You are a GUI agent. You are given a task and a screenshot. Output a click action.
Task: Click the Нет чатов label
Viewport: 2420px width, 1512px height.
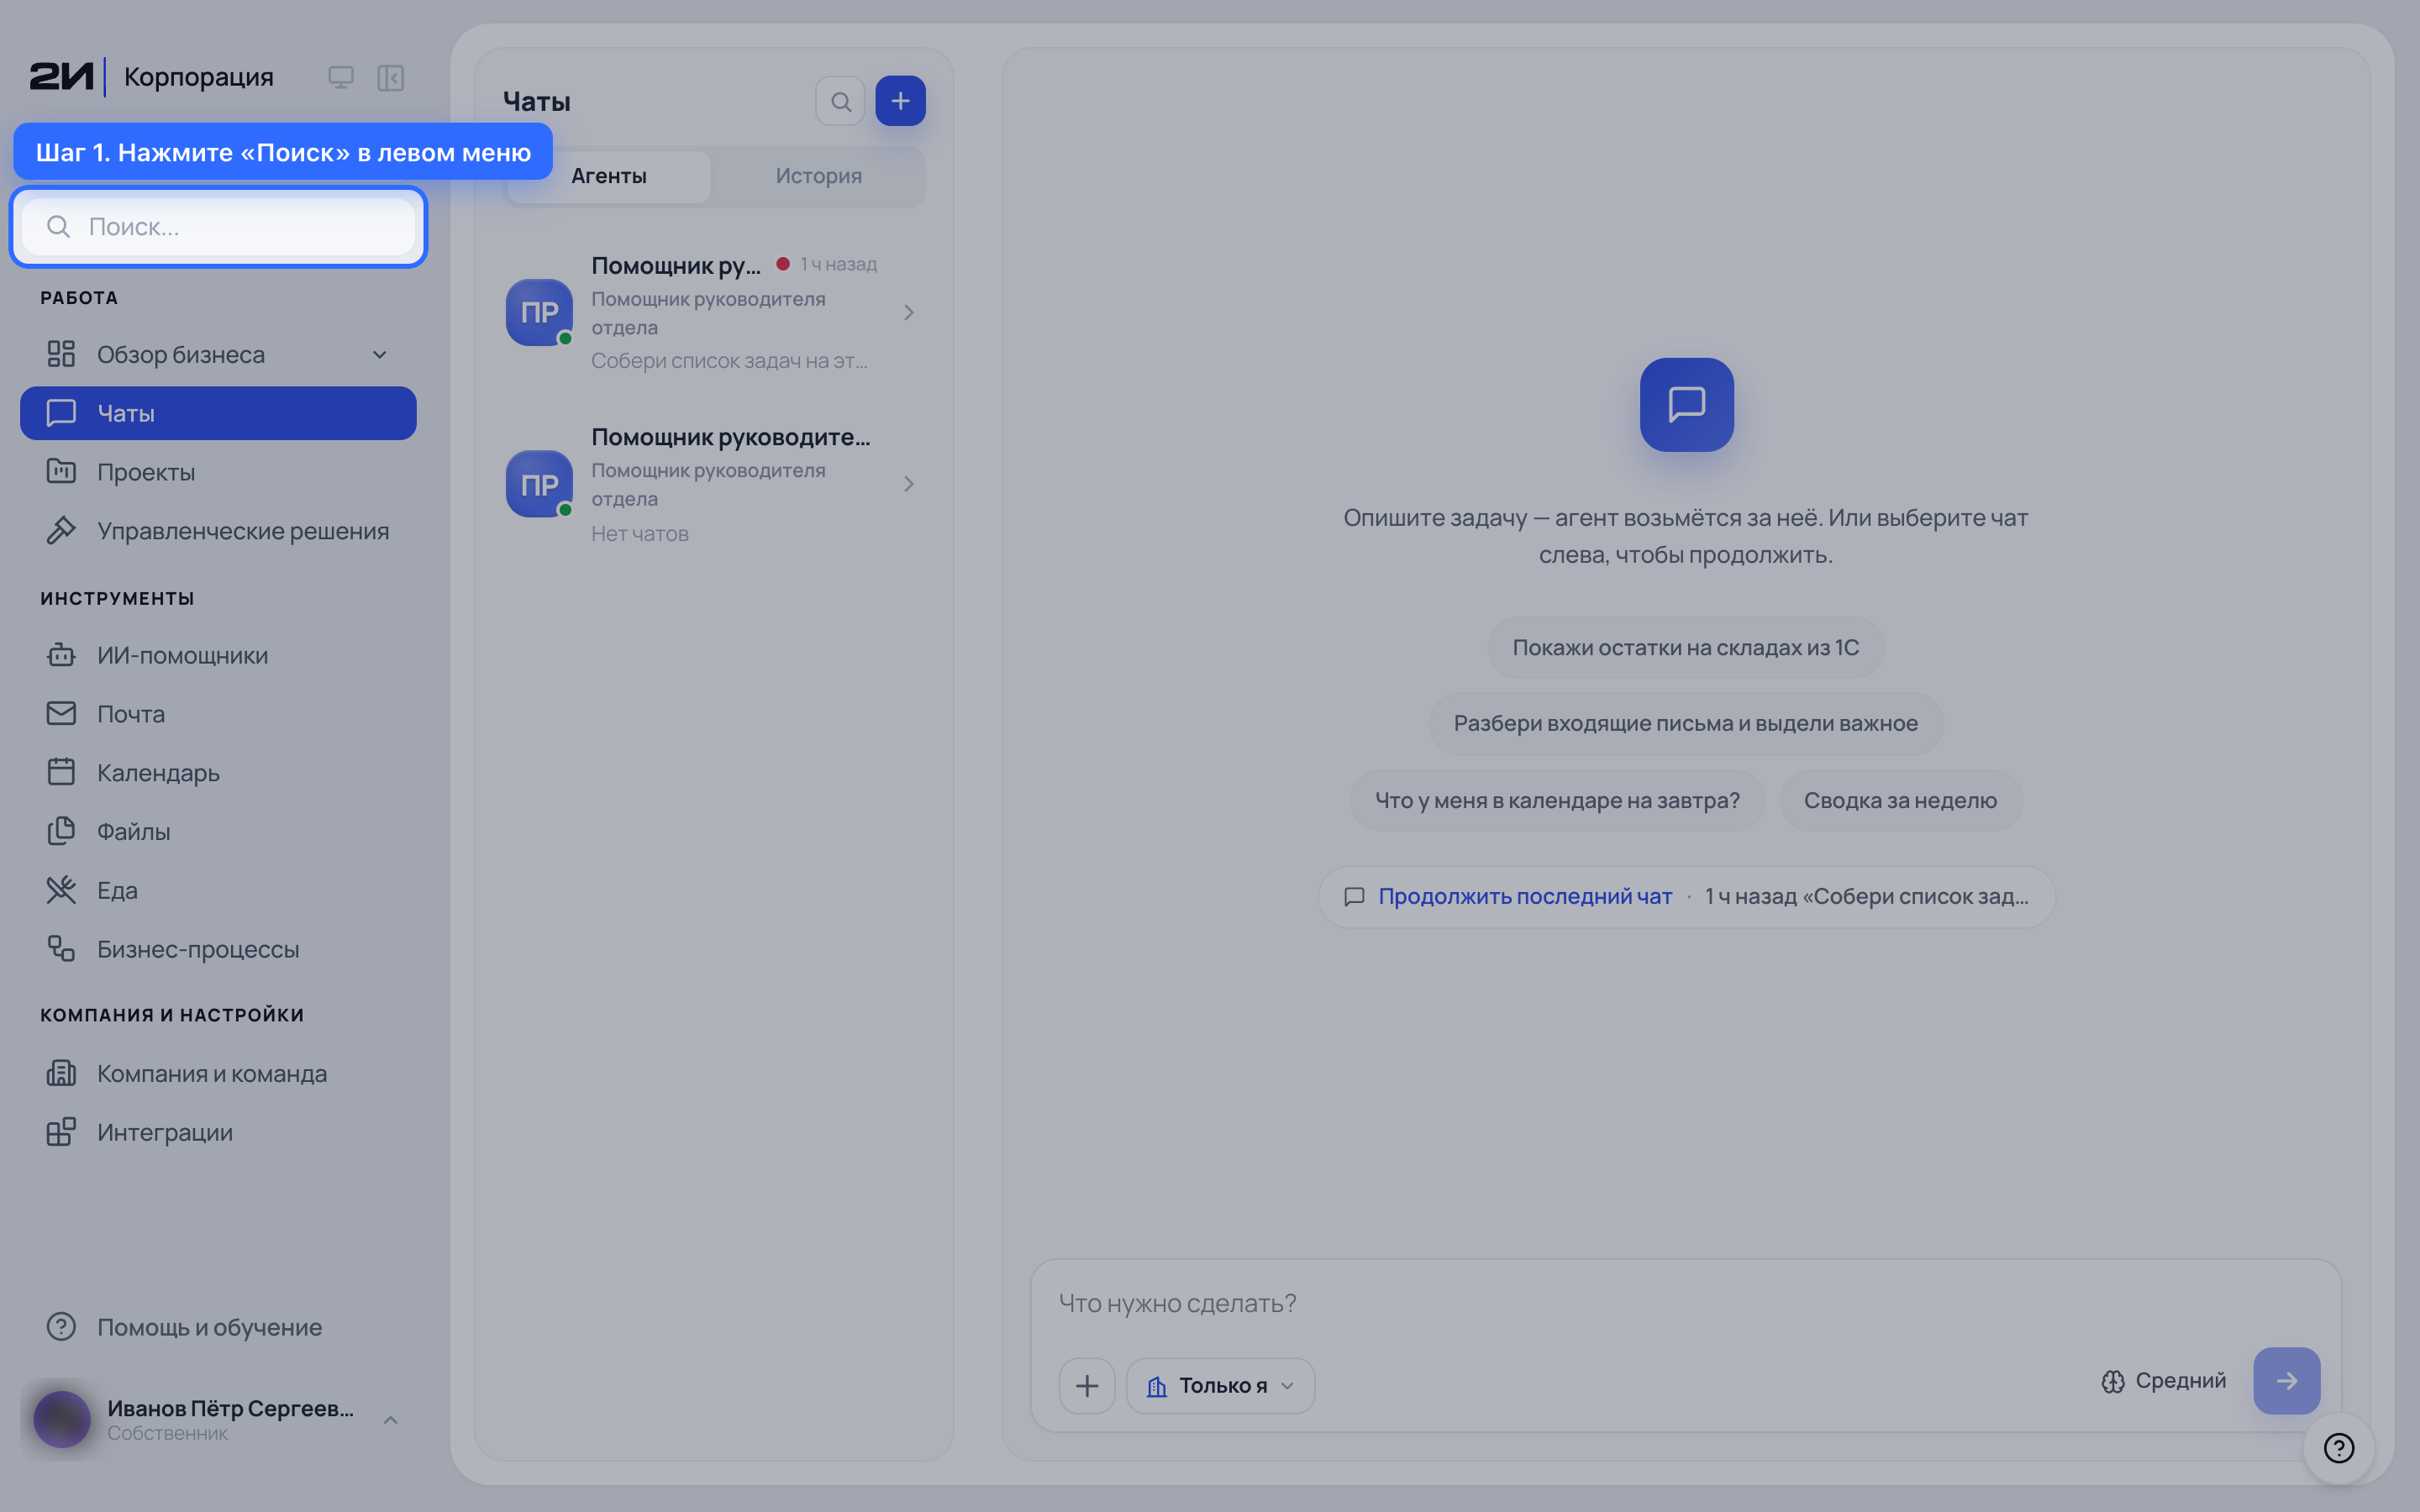(x=640, y=534)
